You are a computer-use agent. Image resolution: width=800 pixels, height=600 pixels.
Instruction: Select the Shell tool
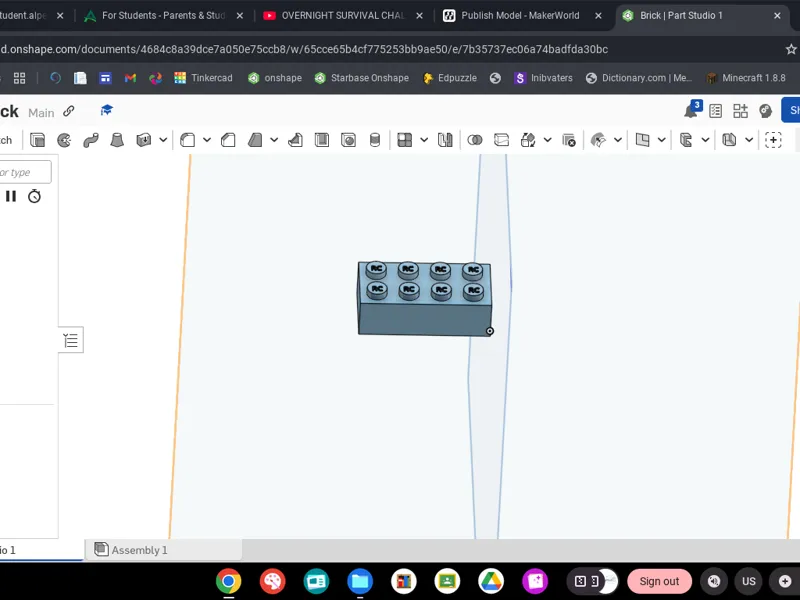[322, 140]
